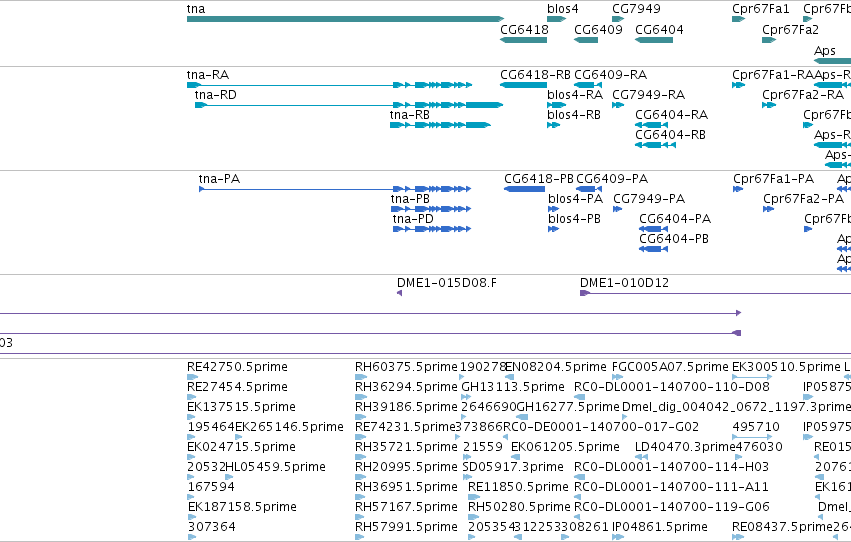Select the CG6404-RA transcript glyph
851x542 pixels.
click(x=651, y=125)
